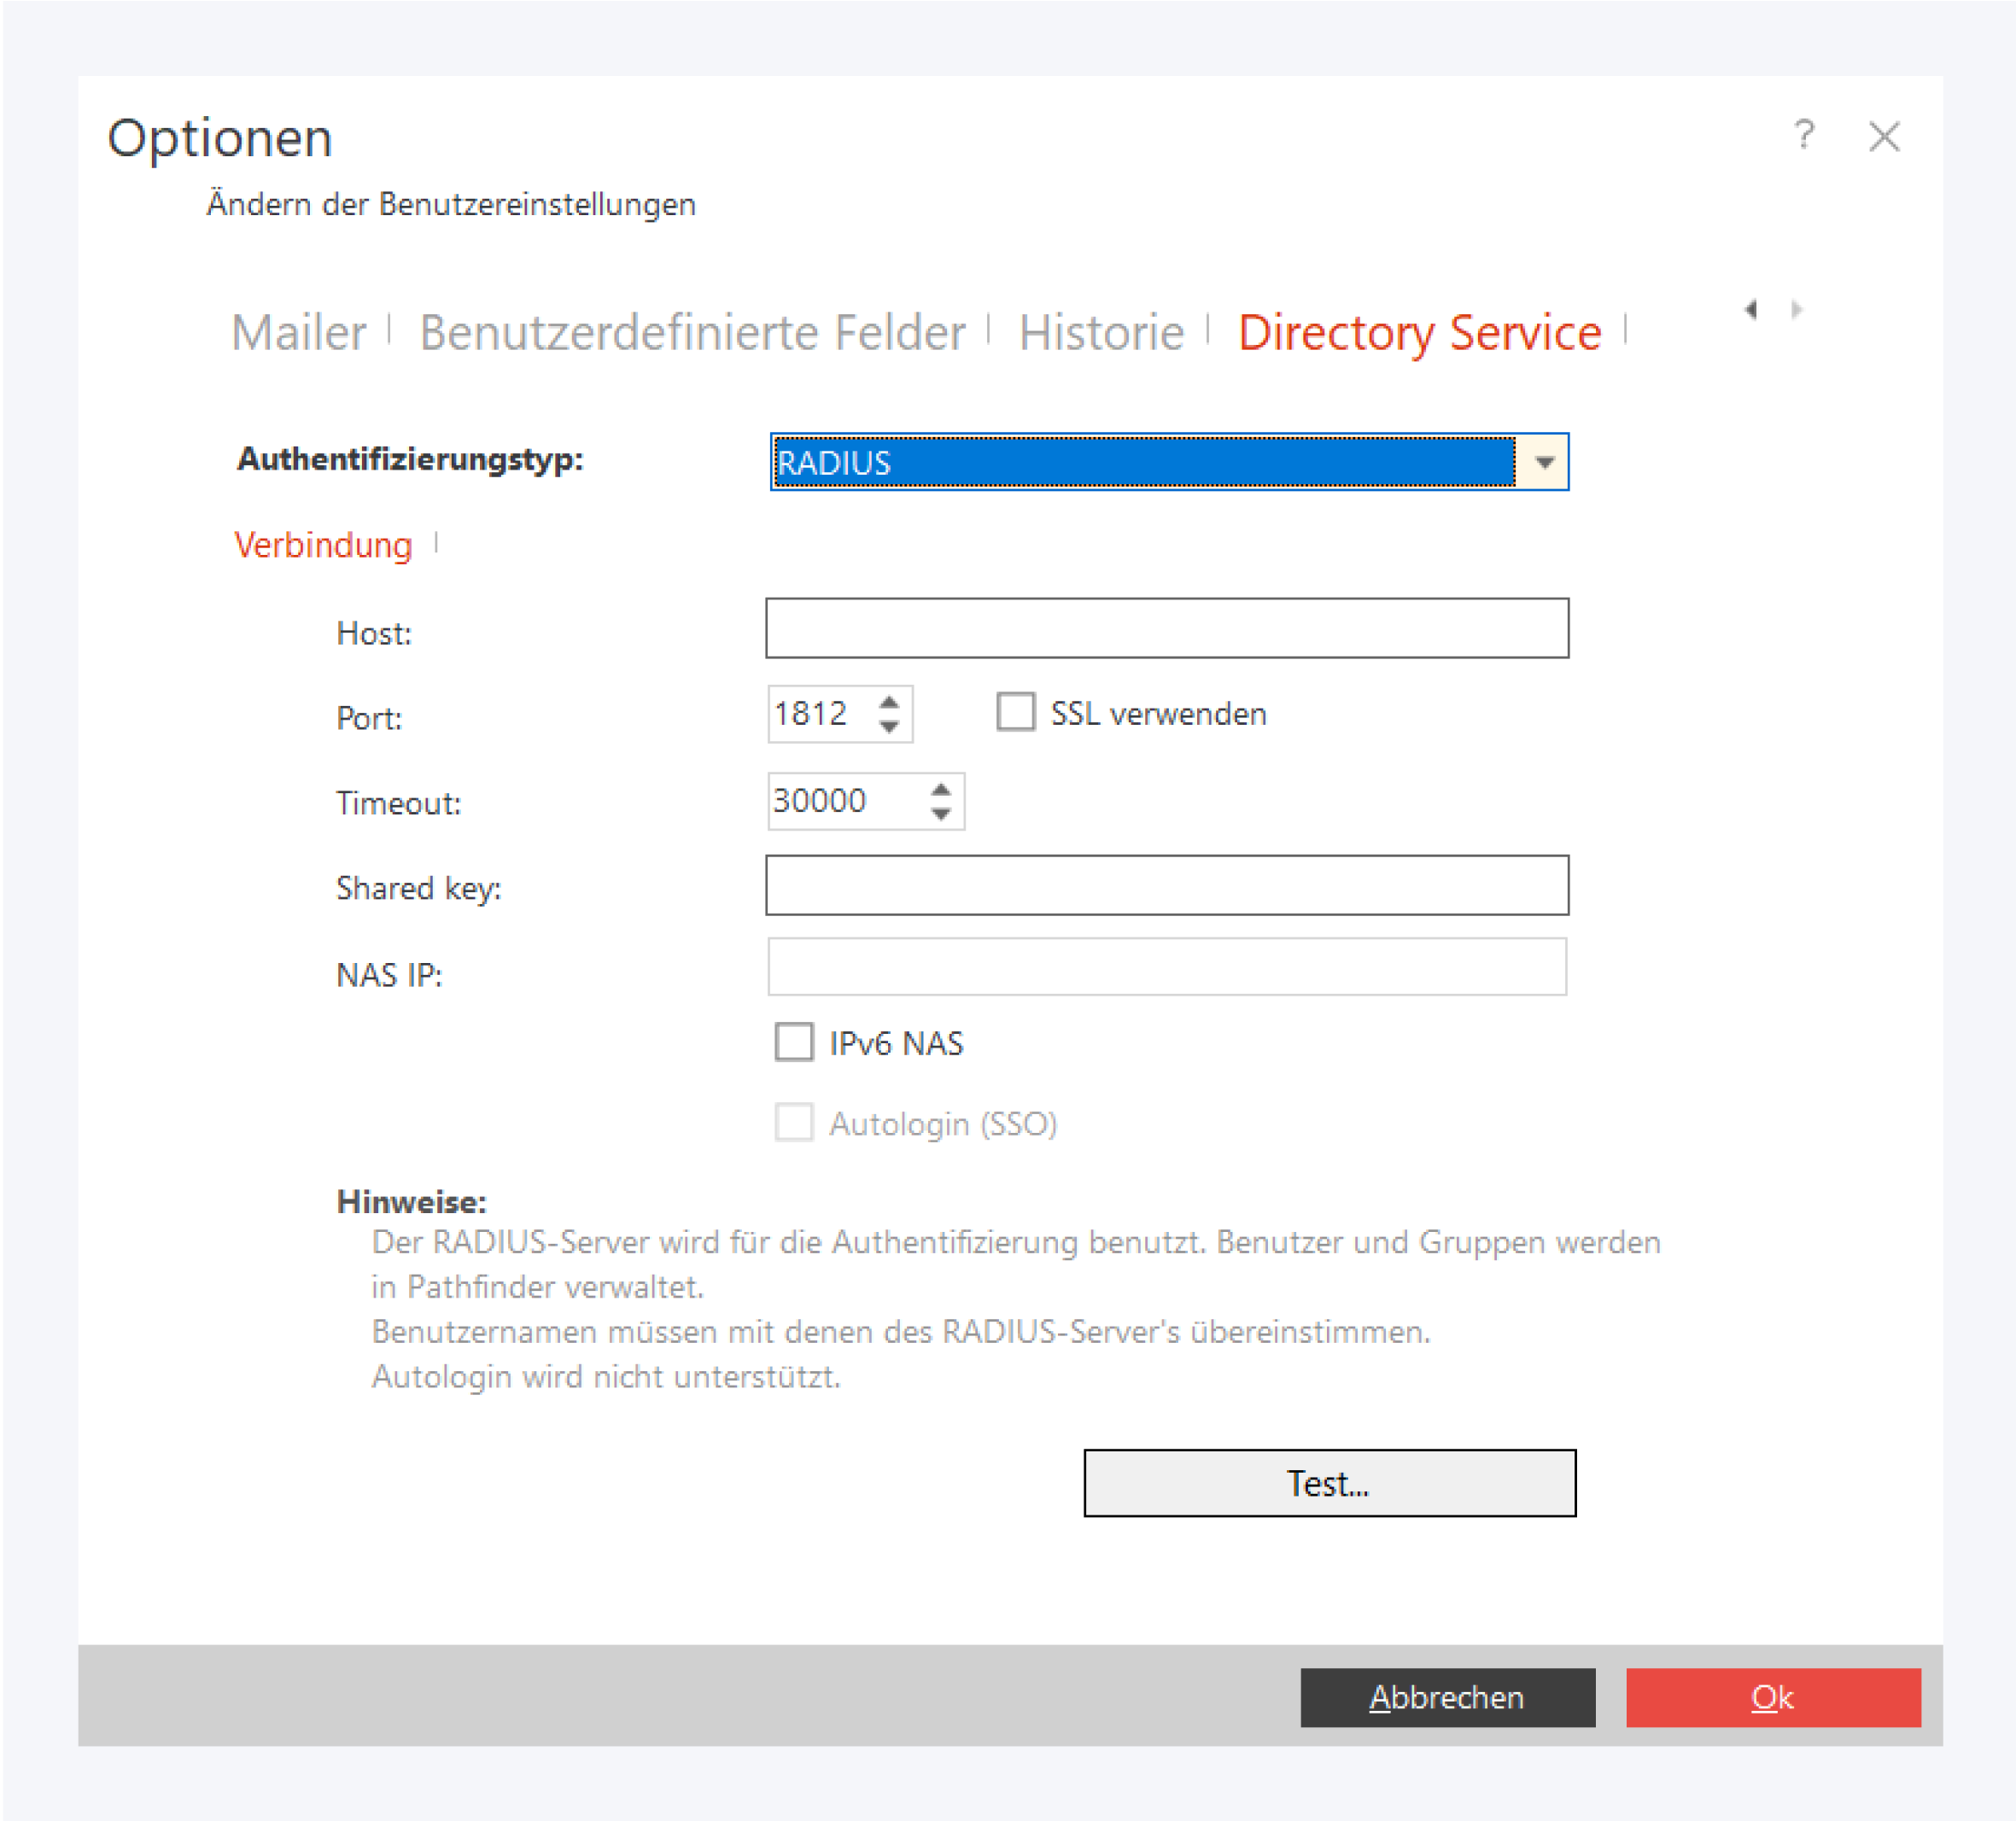2016x1821 pixels.
Task: Open the Historie tab
Action: [1101, 332]
